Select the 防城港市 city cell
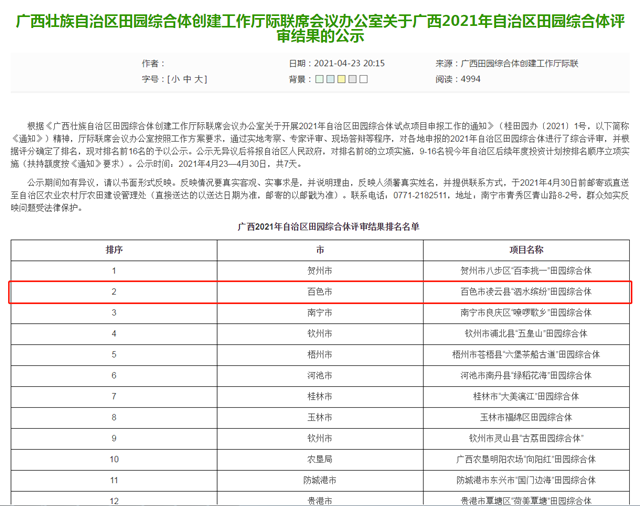The image size is (640, 506). [x=320, y=480]
